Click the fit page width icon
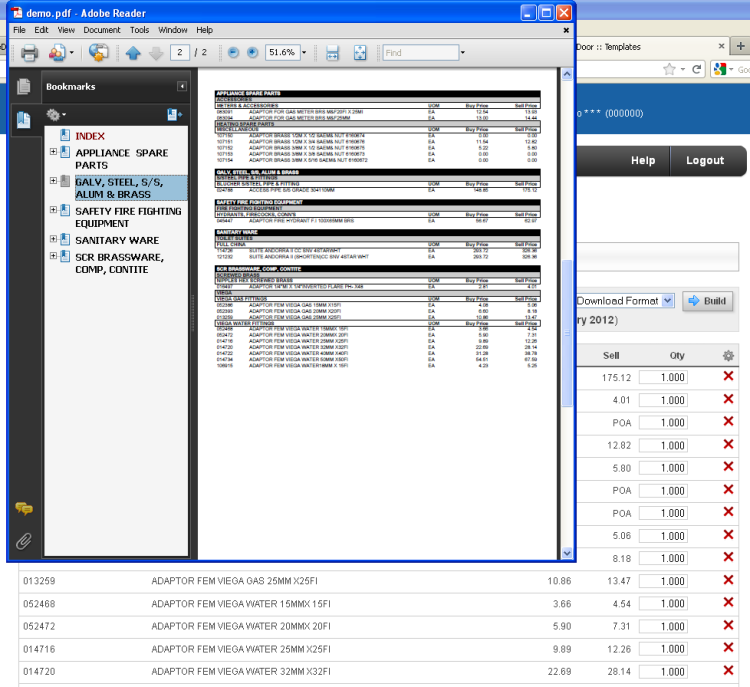Screen dimensions: 750x687 tap(333, 52)
